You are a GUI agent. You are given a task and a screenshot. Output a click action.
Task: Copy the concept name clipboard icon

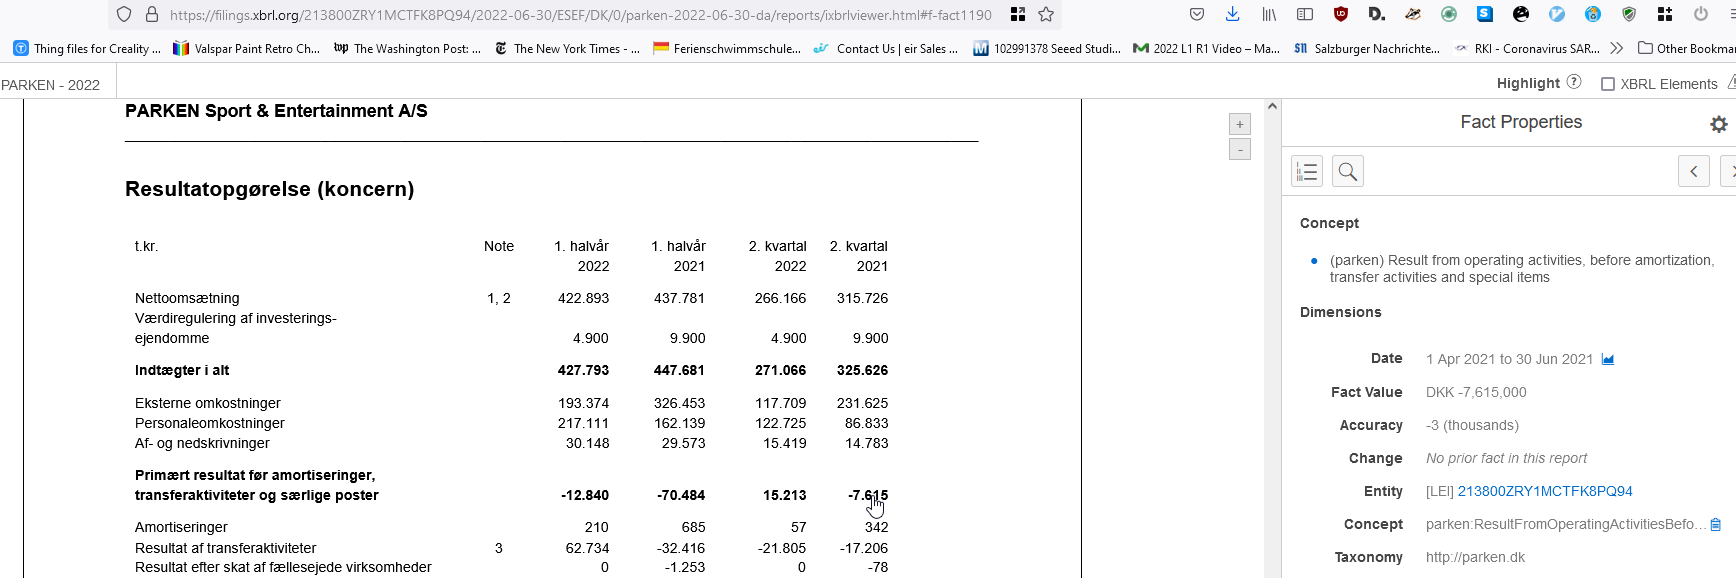tap(1716, 525)
